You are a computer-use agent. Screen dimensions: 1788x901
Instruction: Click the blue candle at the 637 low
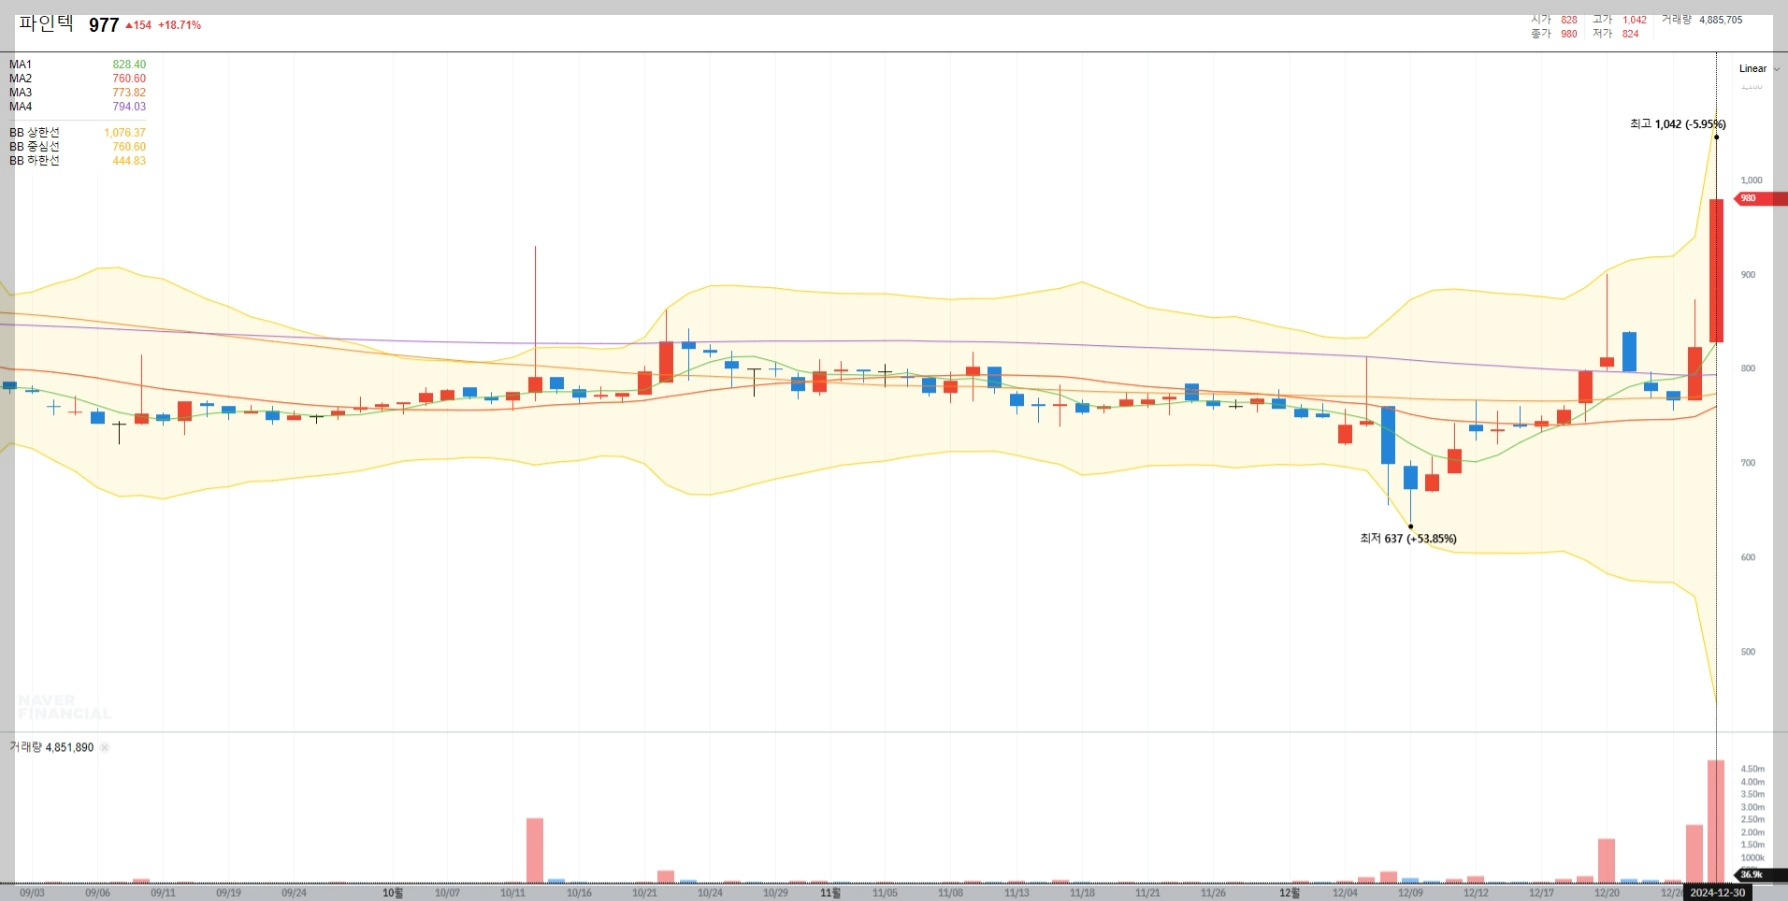(1410, 477)
